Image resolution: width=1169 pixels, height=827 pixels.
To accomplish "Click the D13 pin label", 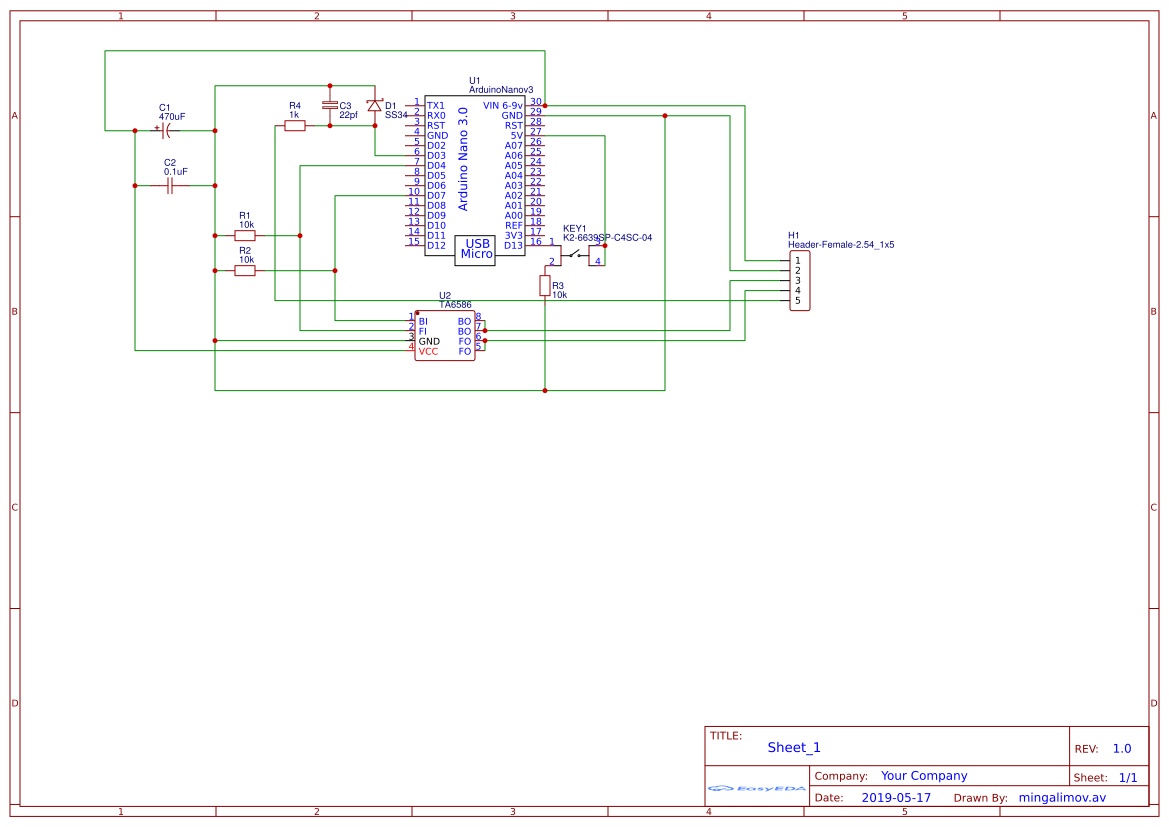I will [513, 245].
